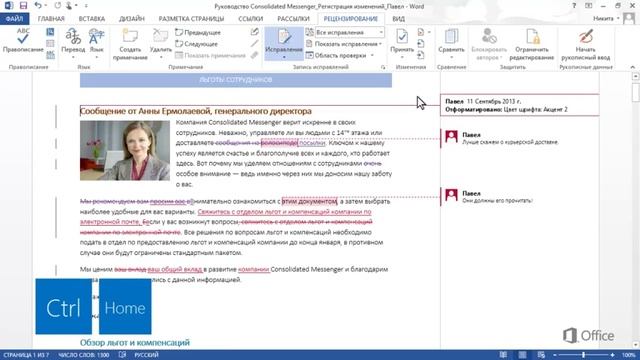Expand the reject change dropdown arrow
640x360 pixels.
429,32
